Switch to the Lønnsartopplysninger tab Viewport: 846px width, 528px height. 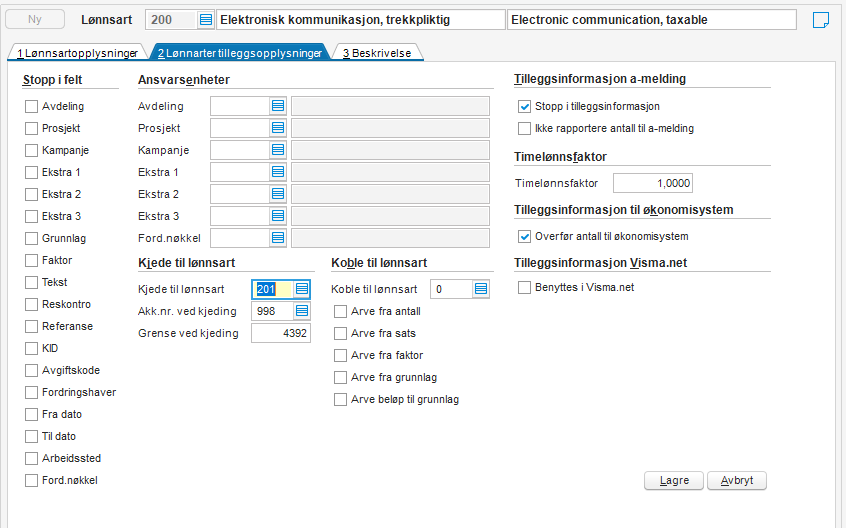77,53
